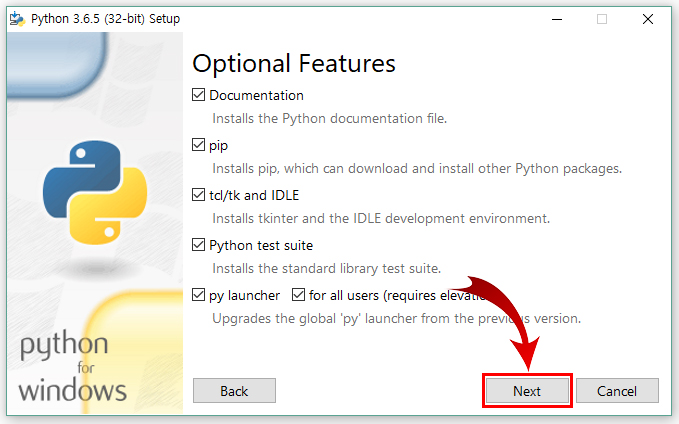679x424 pixels.
Task: Toggle the pip checkbox
Action: point(198,145)
